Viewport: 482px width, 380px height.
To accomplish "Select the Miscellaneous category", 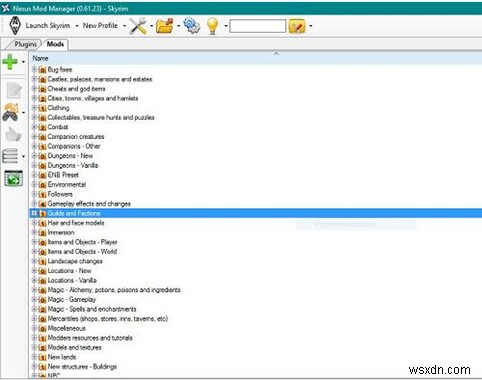I will click(x=67, y=328).
